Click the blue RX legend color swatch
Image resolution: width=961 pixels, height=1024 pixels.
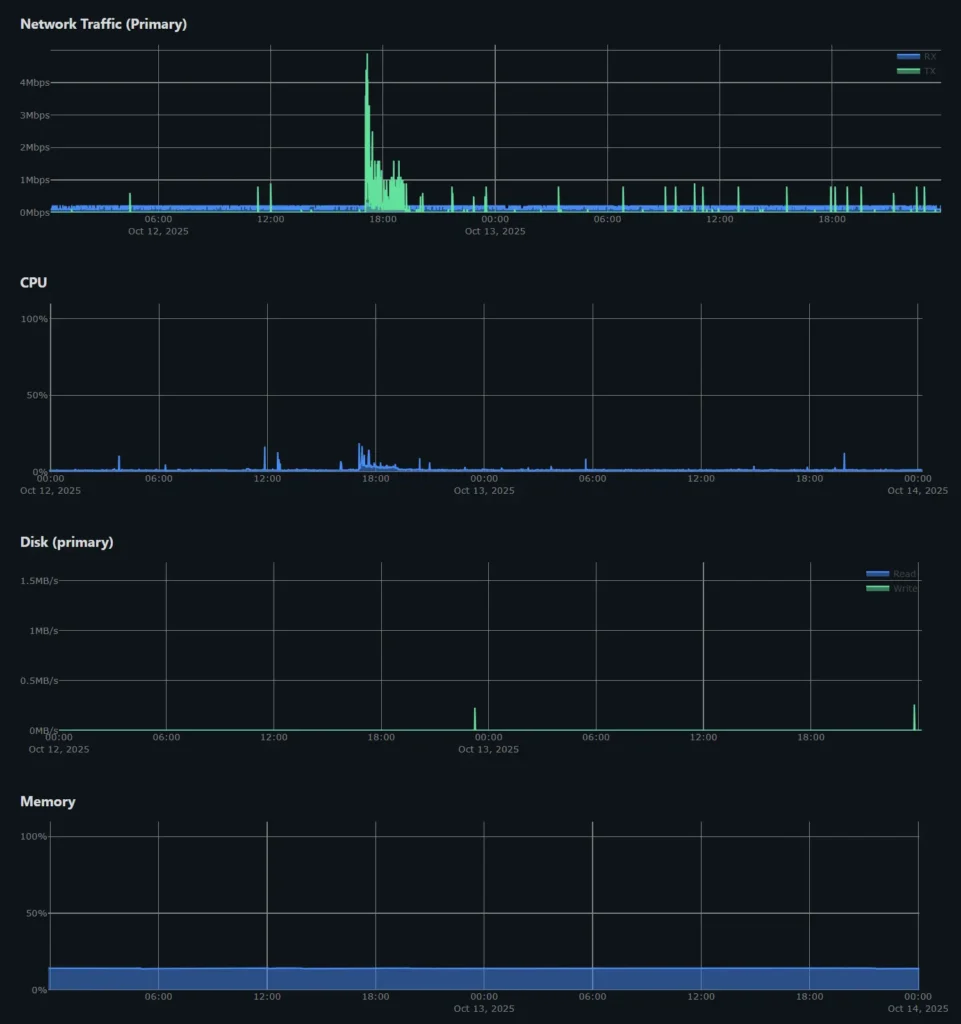[x=908, y=57]
